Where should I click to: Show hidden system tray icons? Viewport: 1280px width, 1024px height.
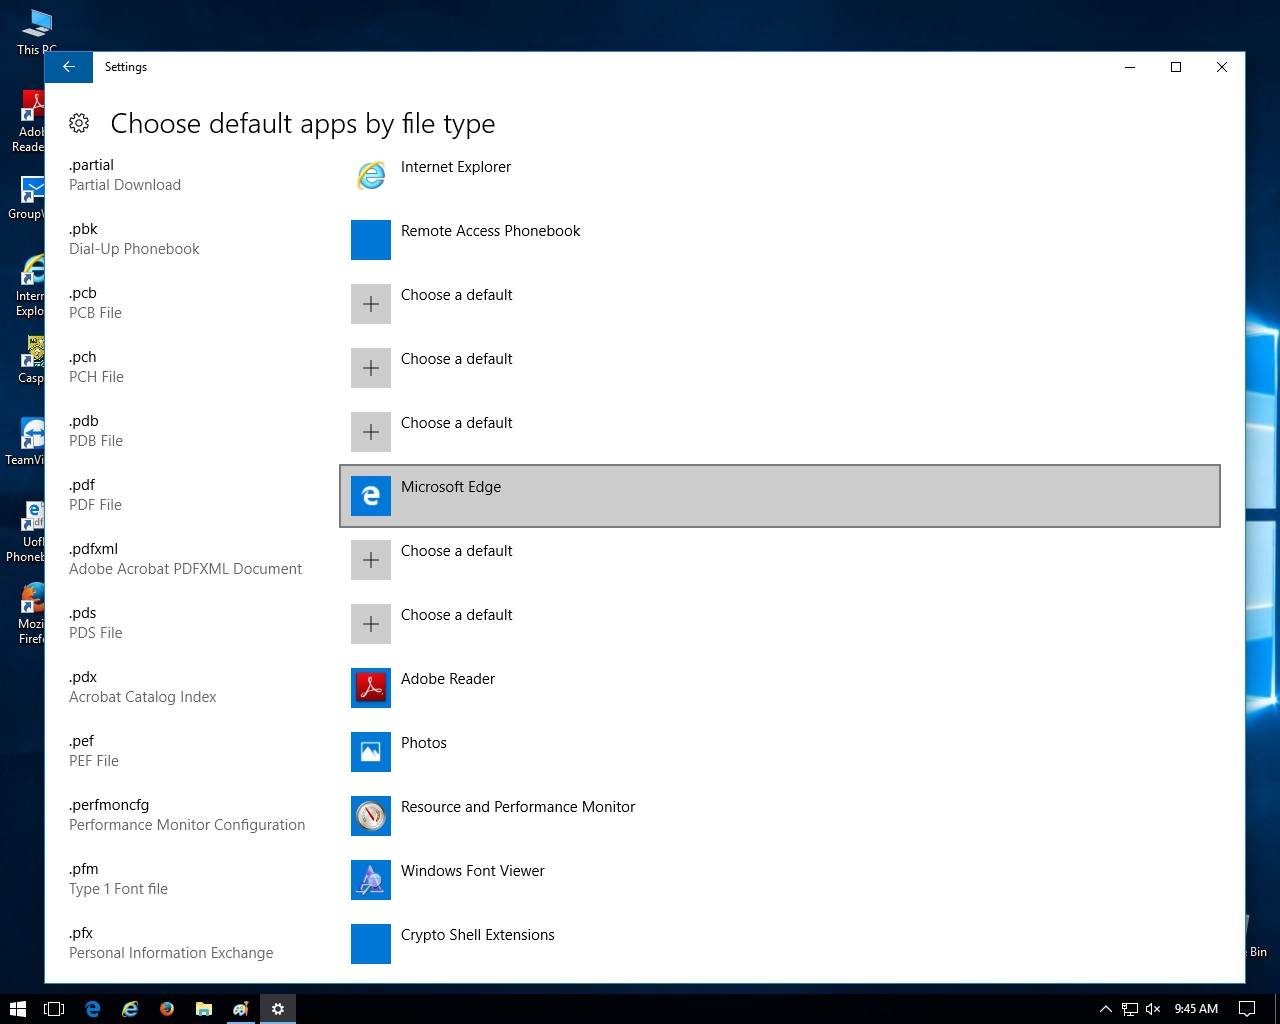(1106, 1009)
